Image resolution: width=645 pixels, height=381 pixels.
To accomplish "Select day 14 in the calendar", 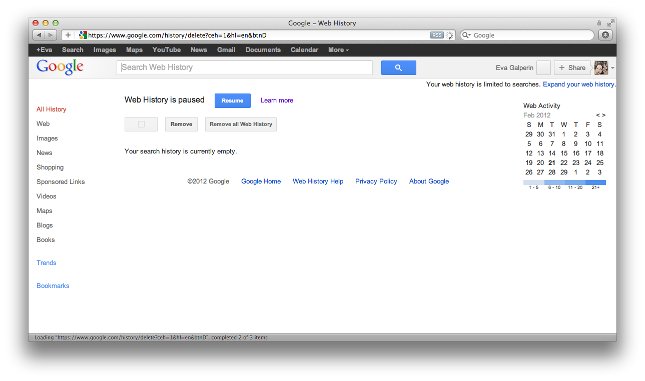I will [552, 153].
